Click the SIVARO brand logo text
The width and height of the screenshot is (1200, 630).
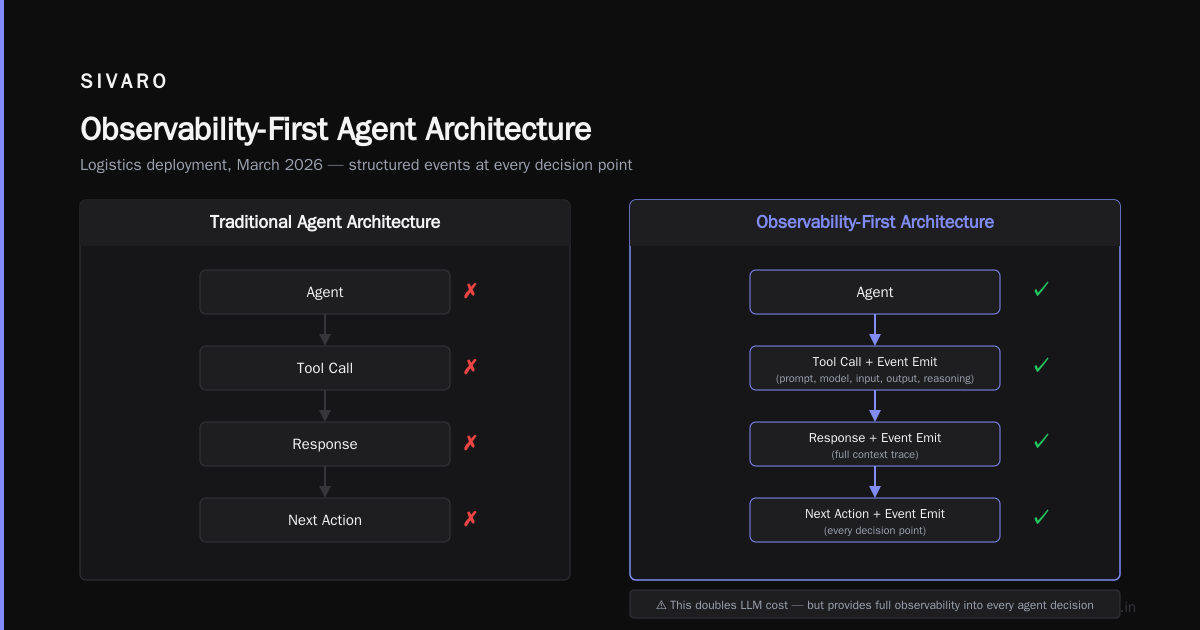124,82
